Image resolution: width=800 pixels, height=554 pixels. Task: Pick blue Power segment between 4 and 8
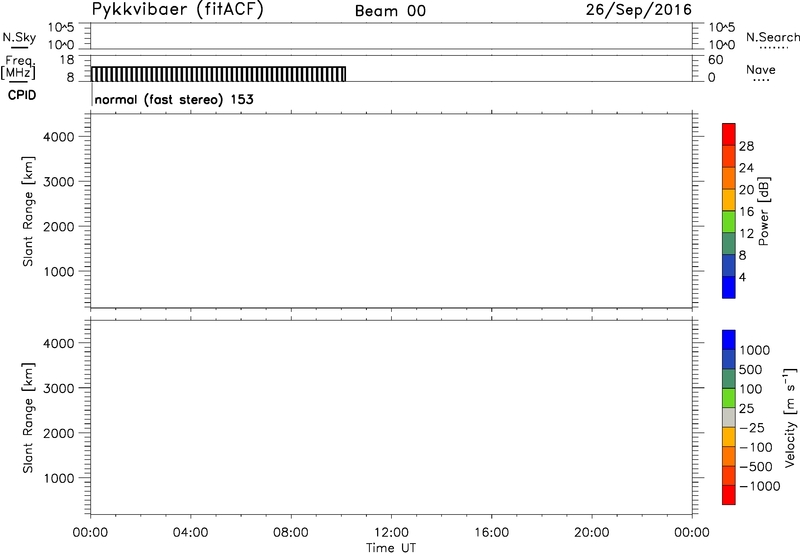(729, 265)
